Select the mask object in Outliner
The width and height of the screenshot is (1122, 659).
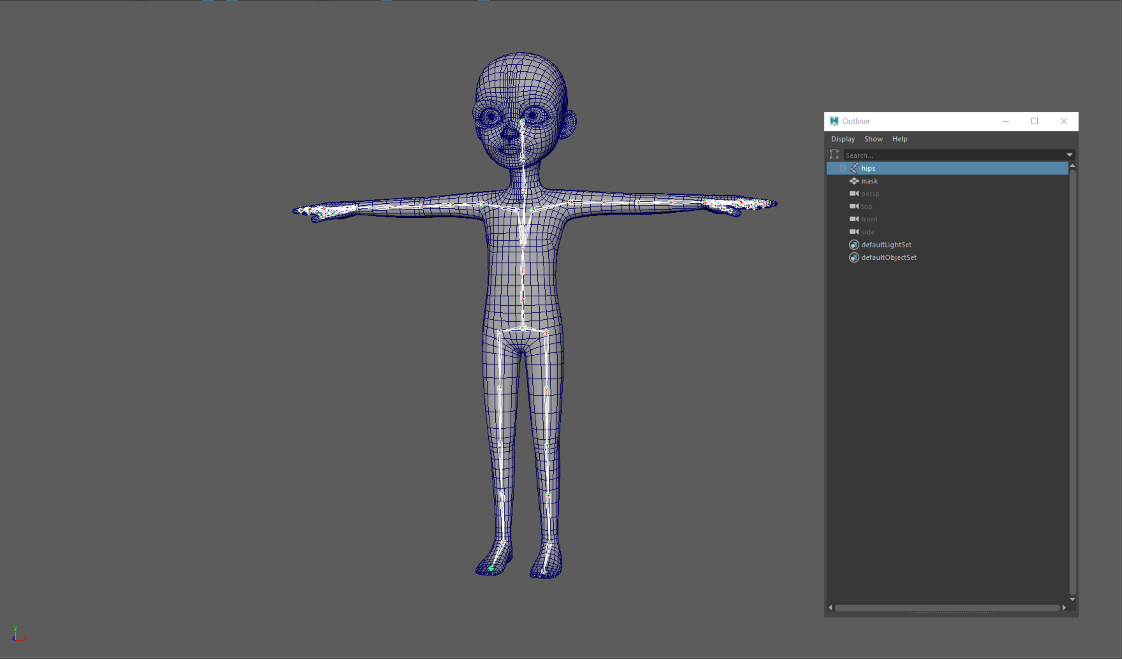[869, 181]
